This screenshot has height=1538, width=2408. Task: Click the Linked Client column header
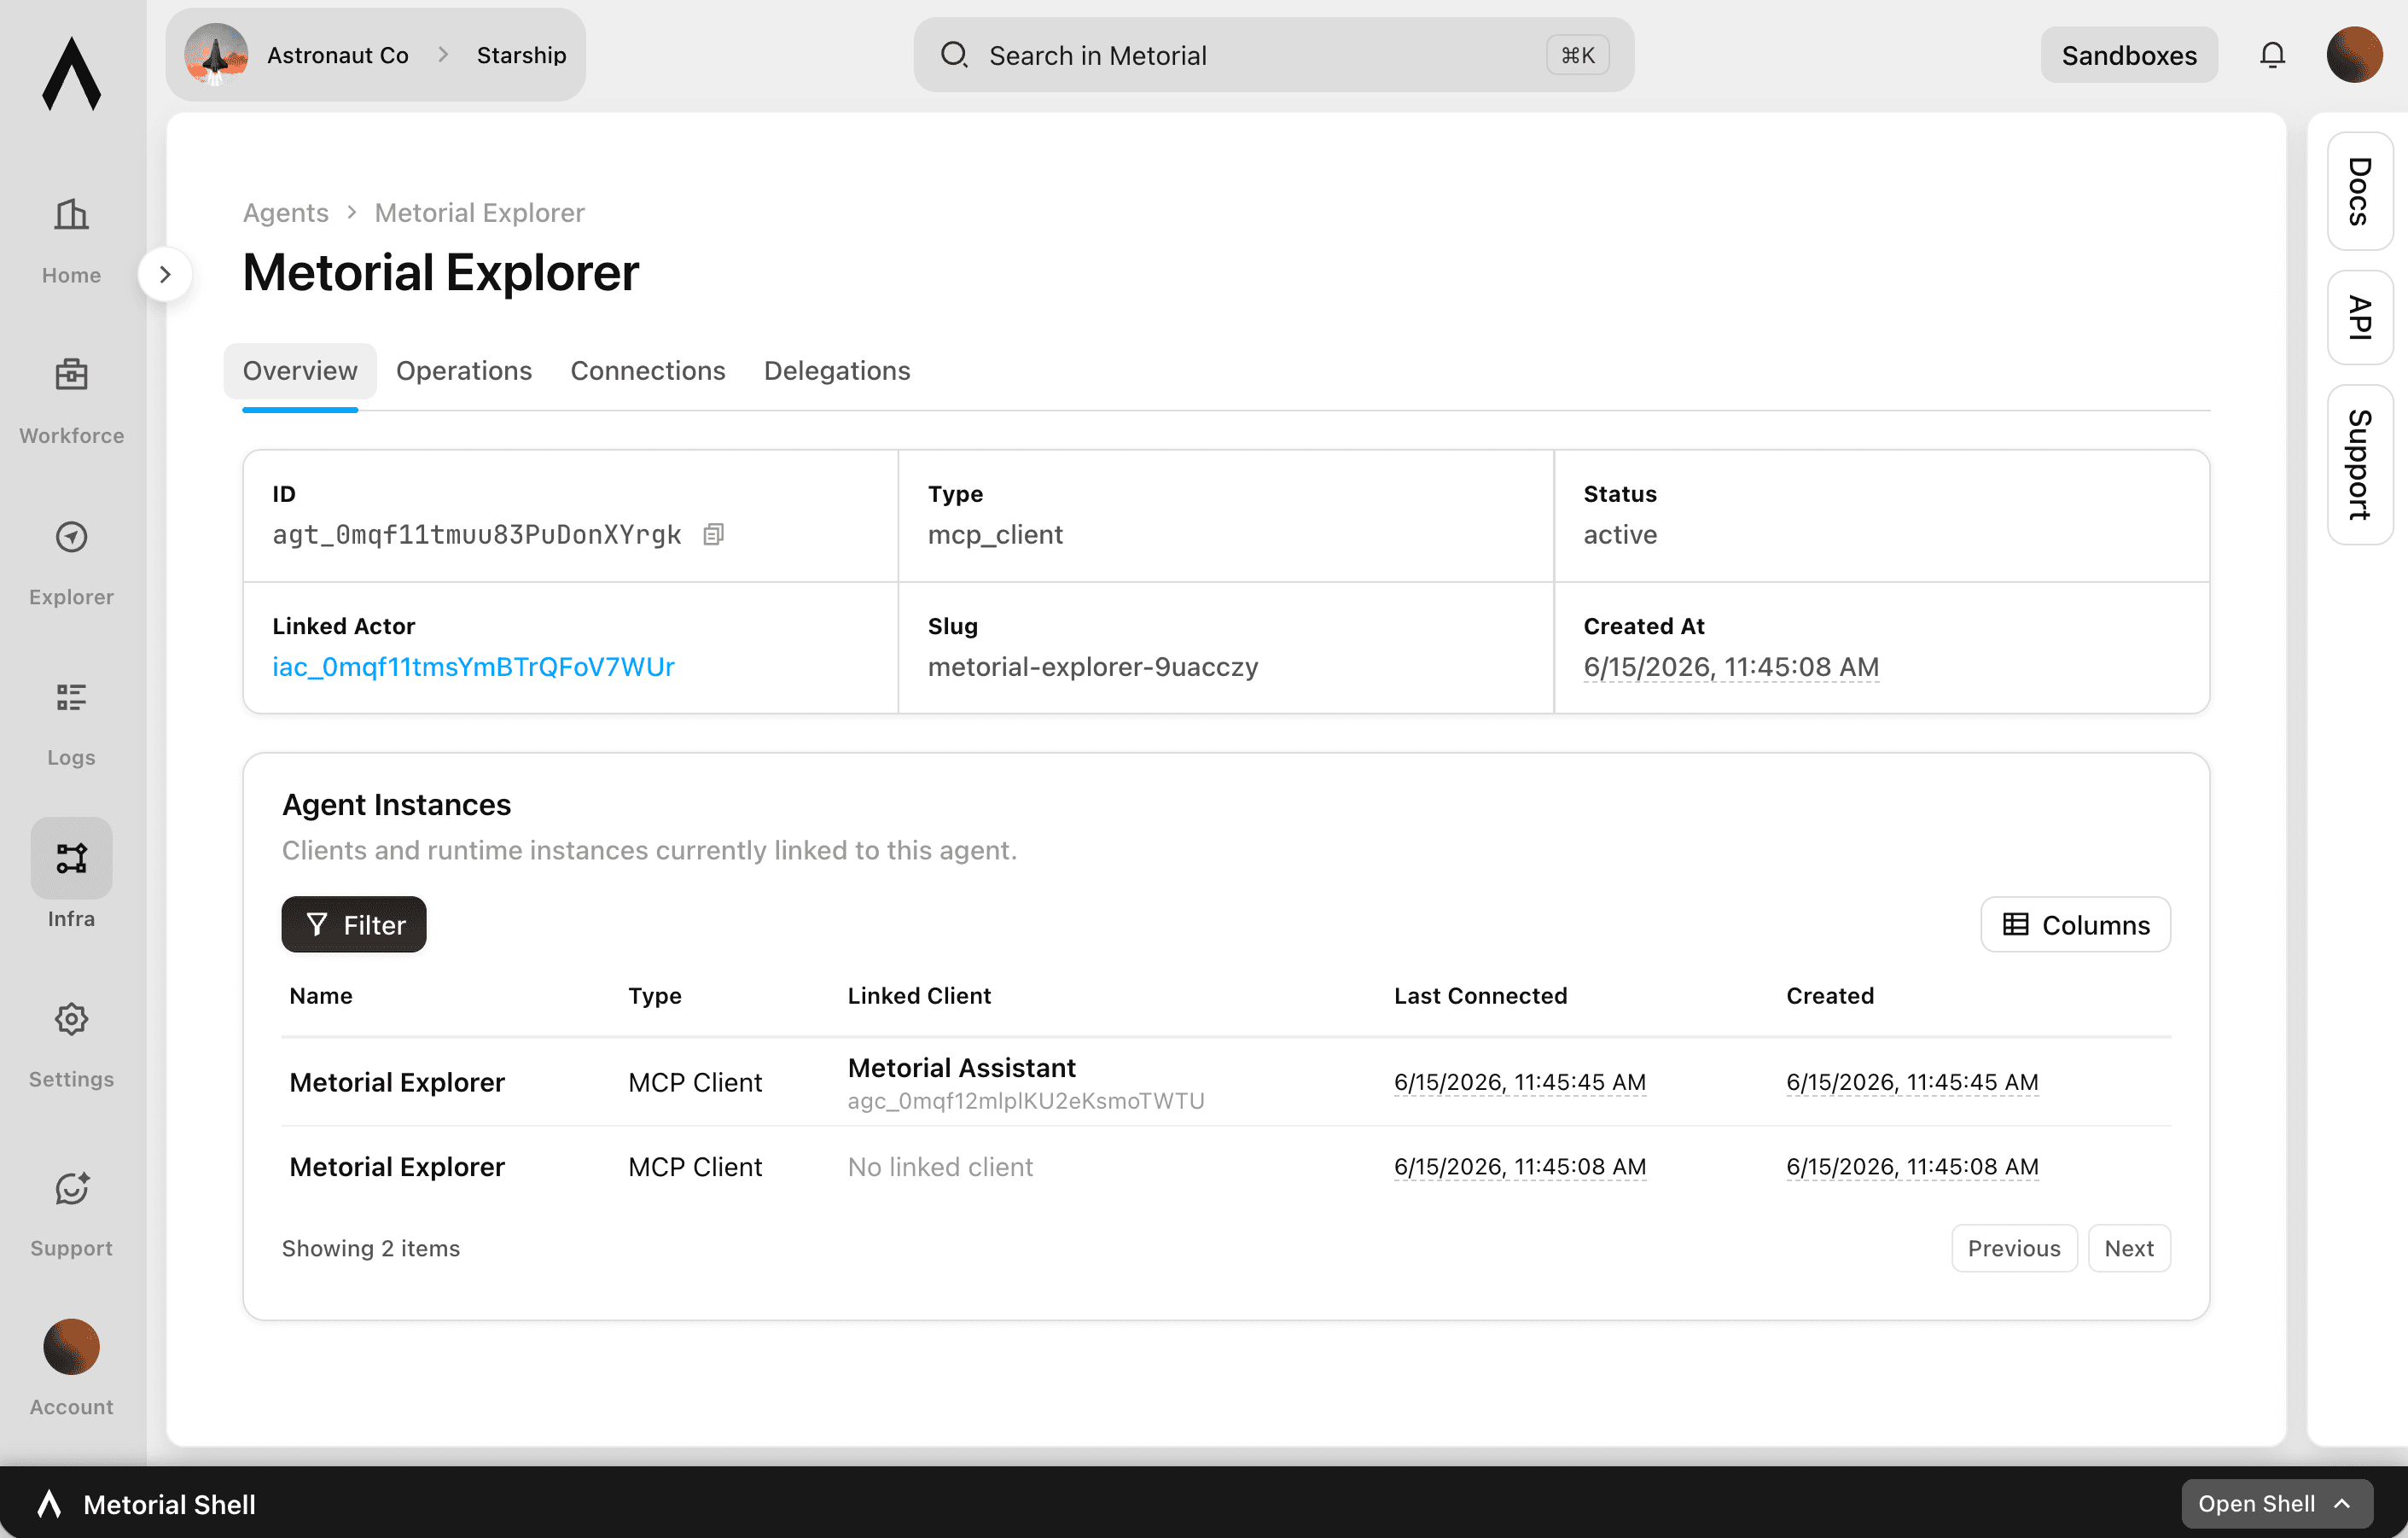pyautogui.click(x=919, y=995)
